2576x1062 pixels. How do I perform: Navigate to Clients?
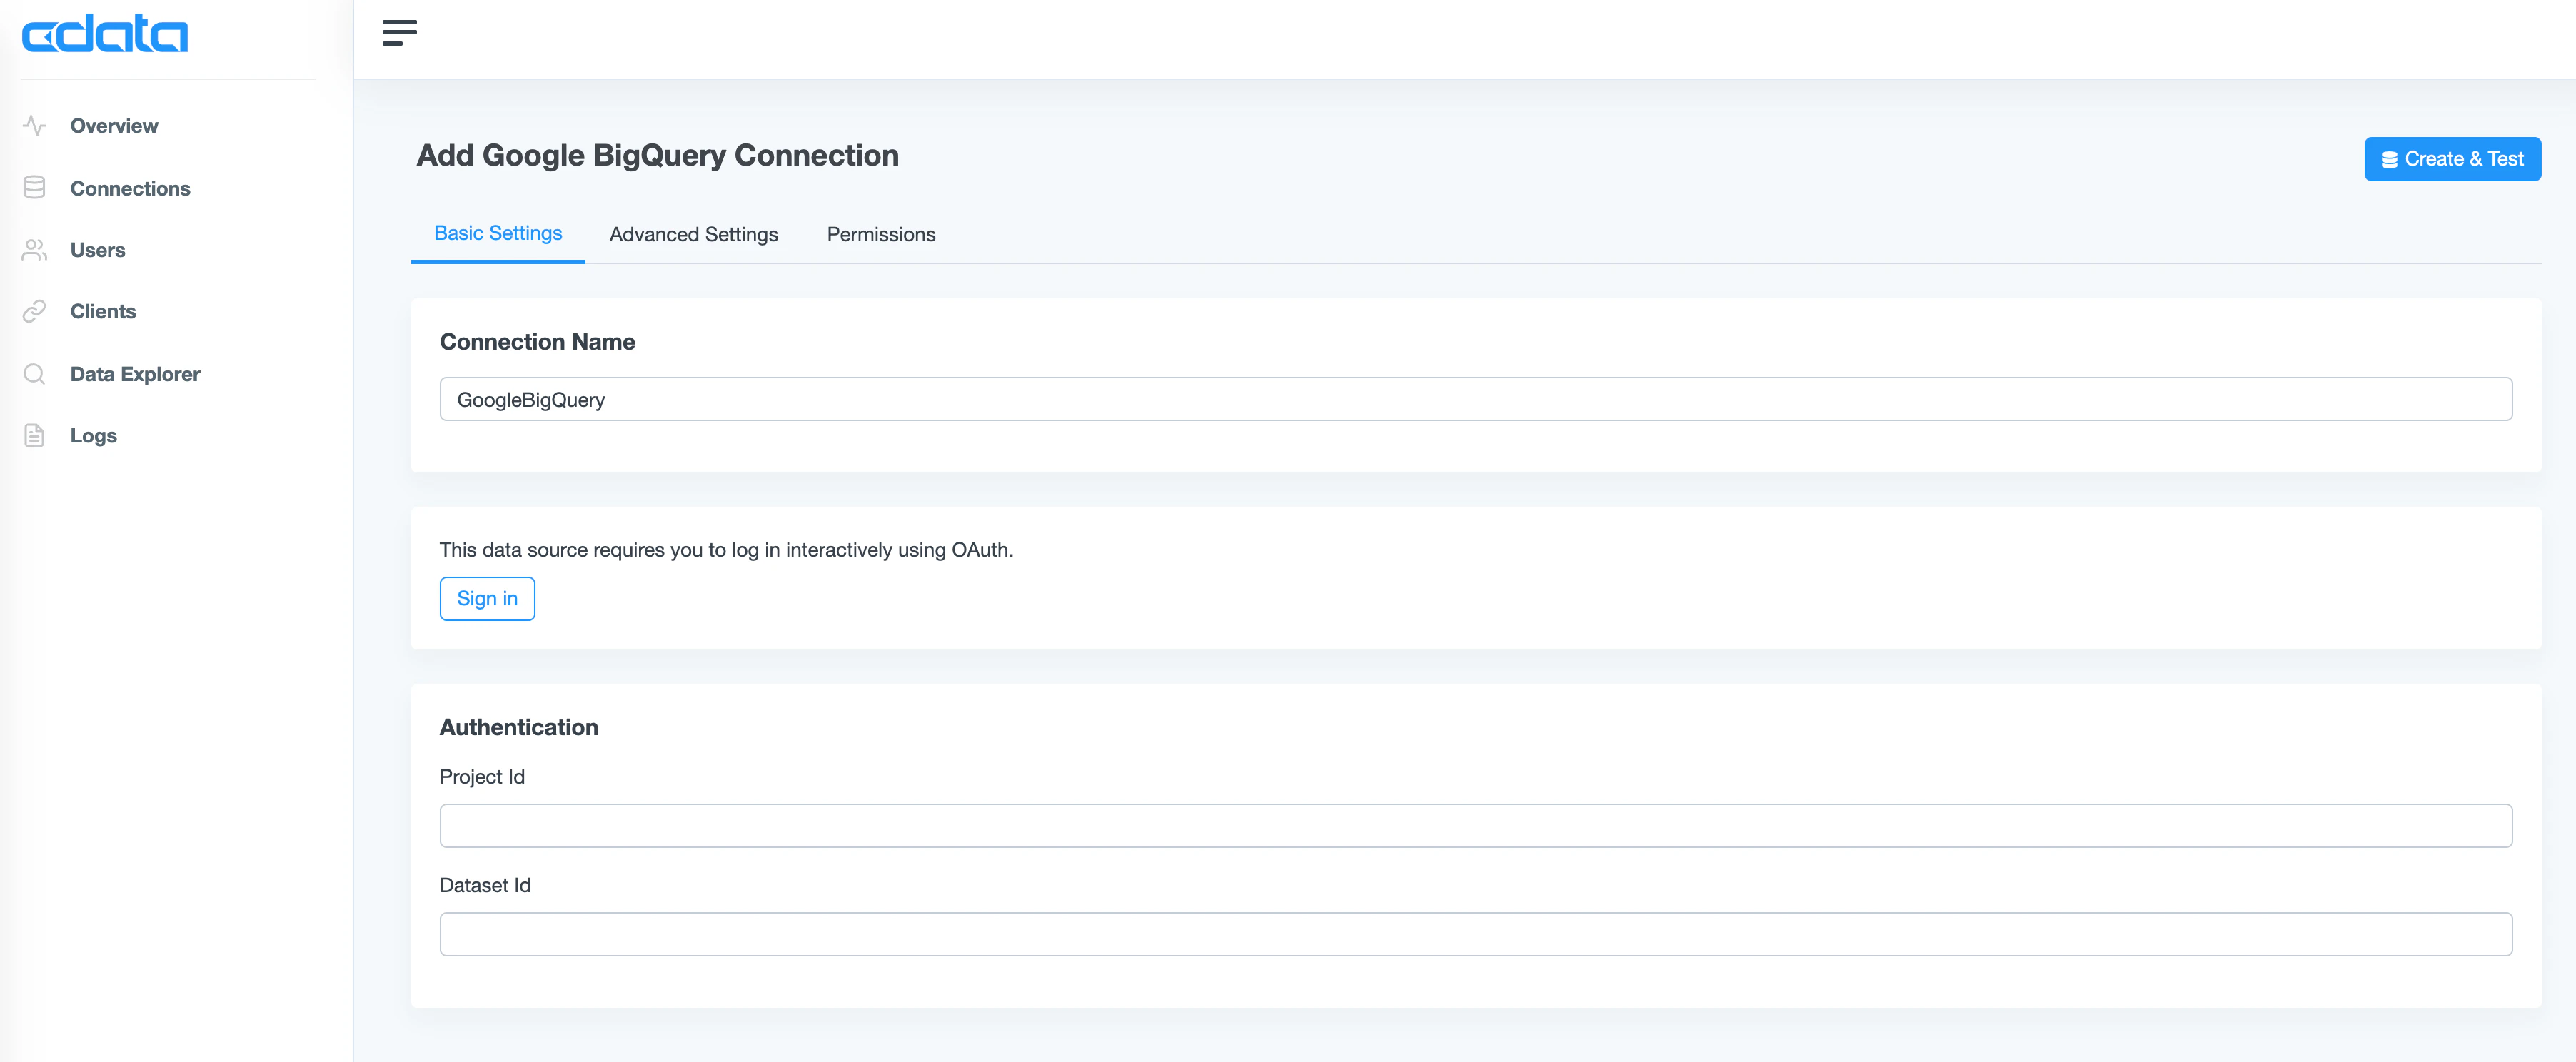point(103,311)
